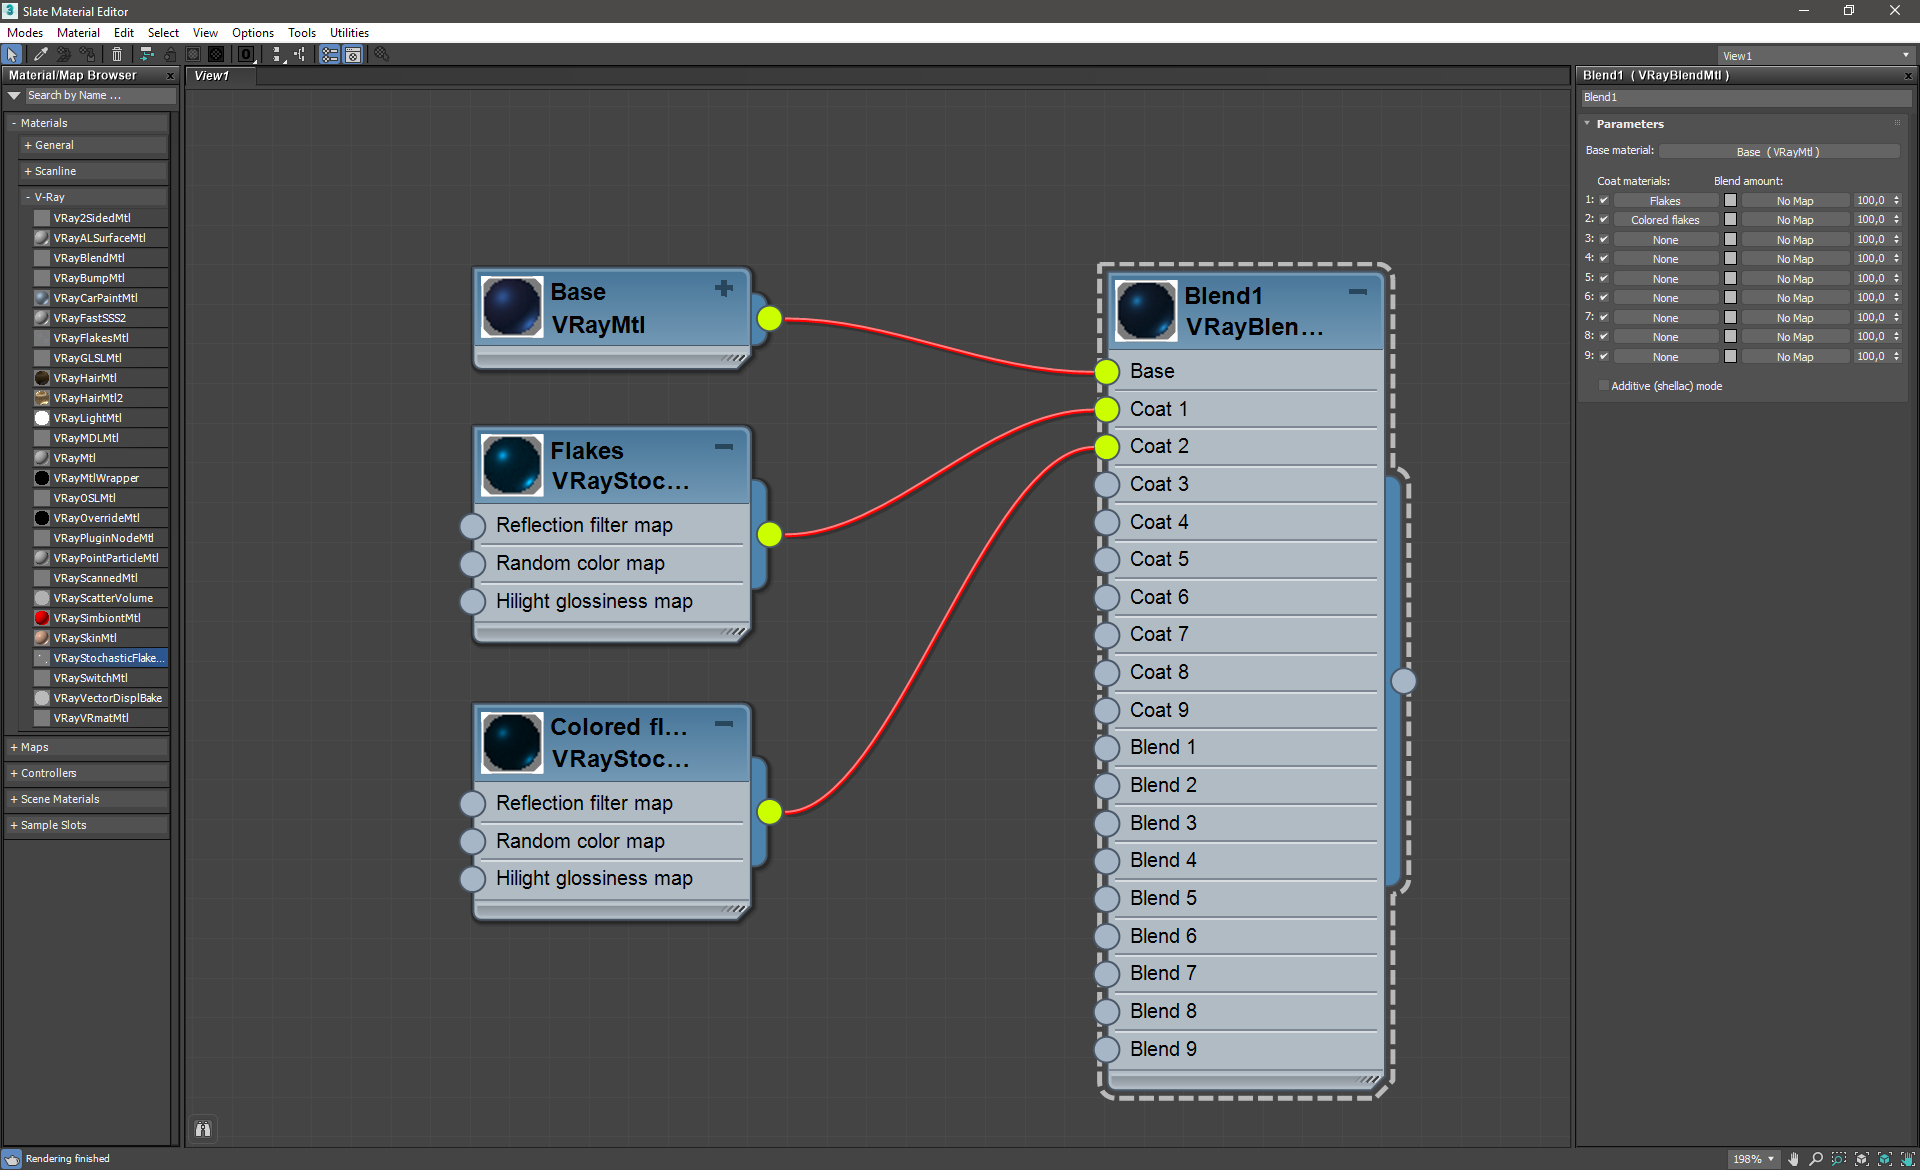Click the Zoom magnifier tool

point(1816,1159)
